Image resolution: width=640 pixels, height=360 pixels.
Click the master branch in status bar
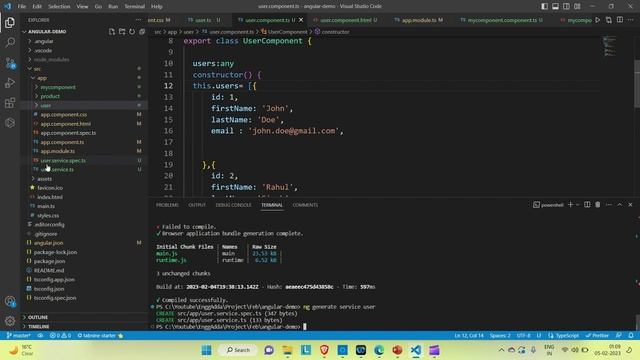pos(18,336)
